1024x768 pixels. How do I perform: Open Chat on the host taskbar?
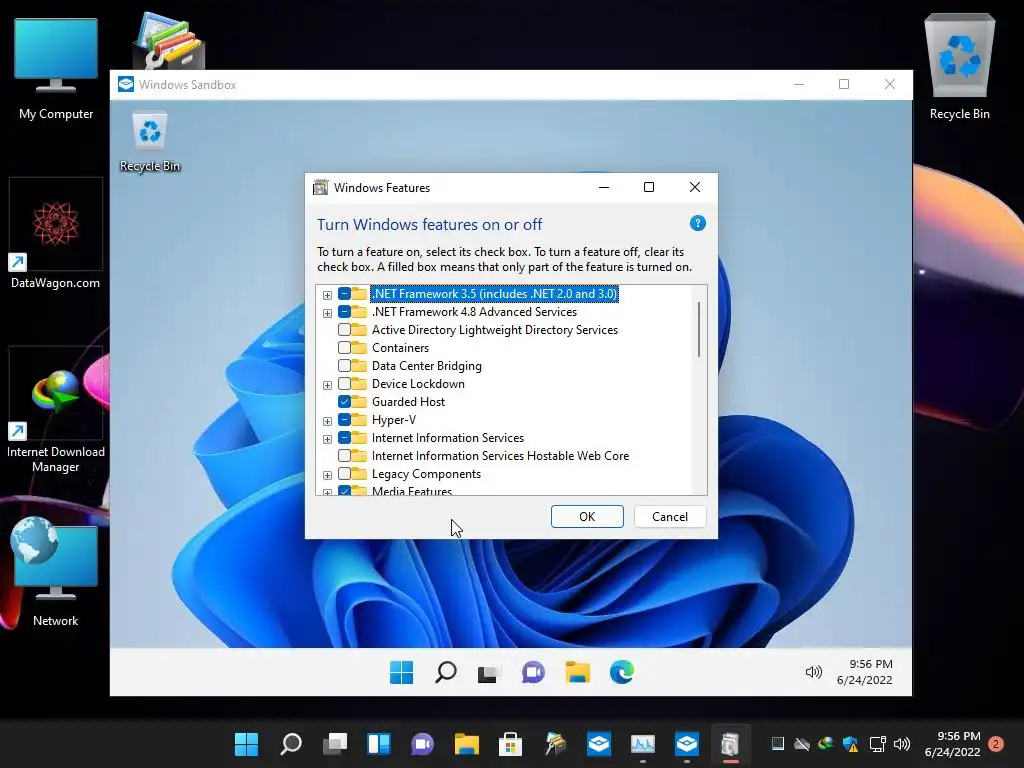point(423,744)
